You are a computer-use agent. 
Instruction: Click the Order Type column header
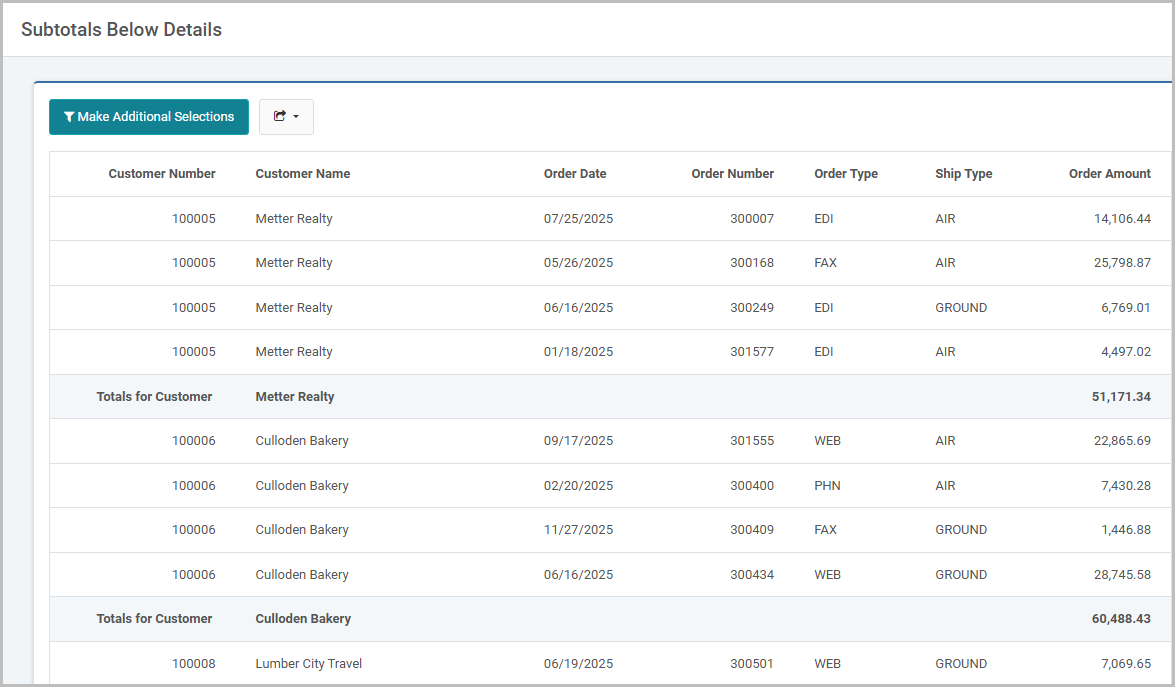coord(846,174)
